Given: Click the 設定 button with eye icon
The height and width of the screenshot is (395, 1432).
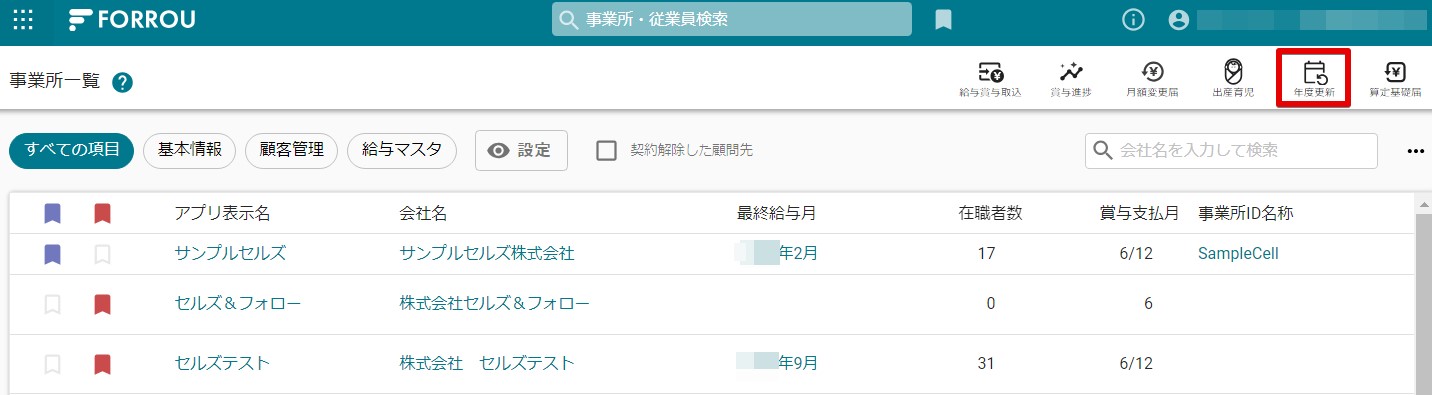Looking at the screenshot, I should coord(521,150).
